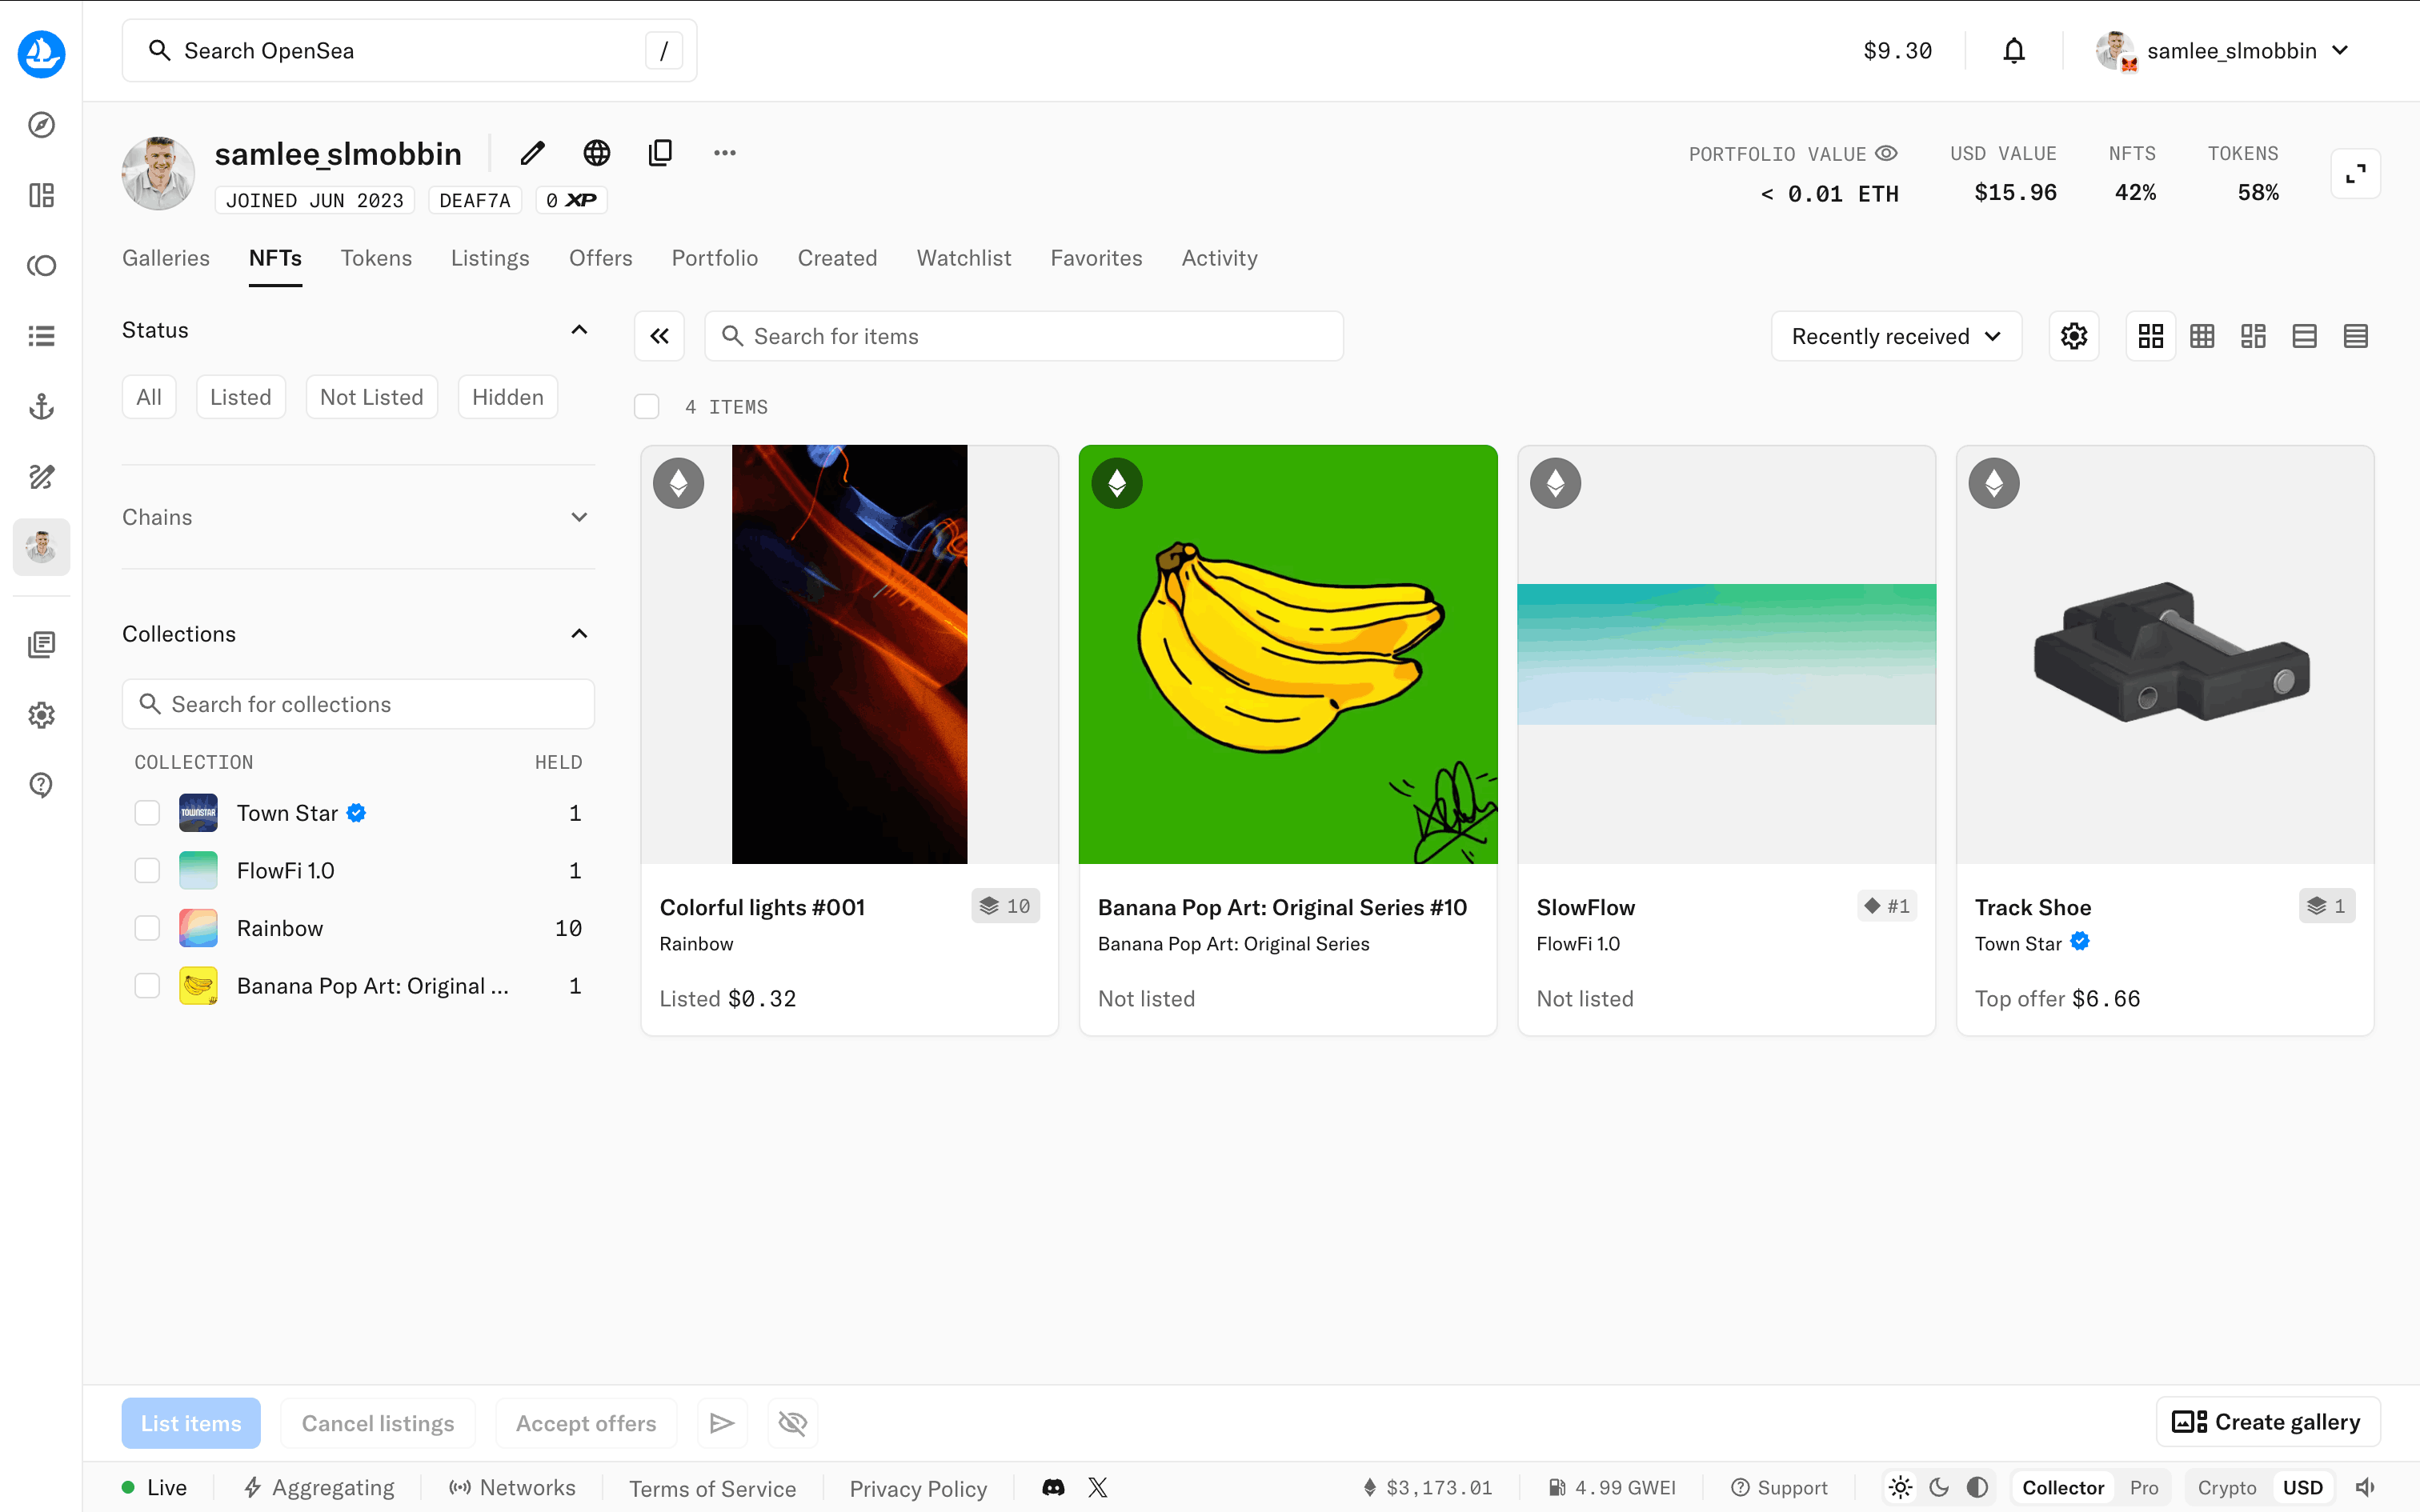Open the display settings gear beside the sort dropdown
The image size is (2420, 1512).
pos(2073,336)
